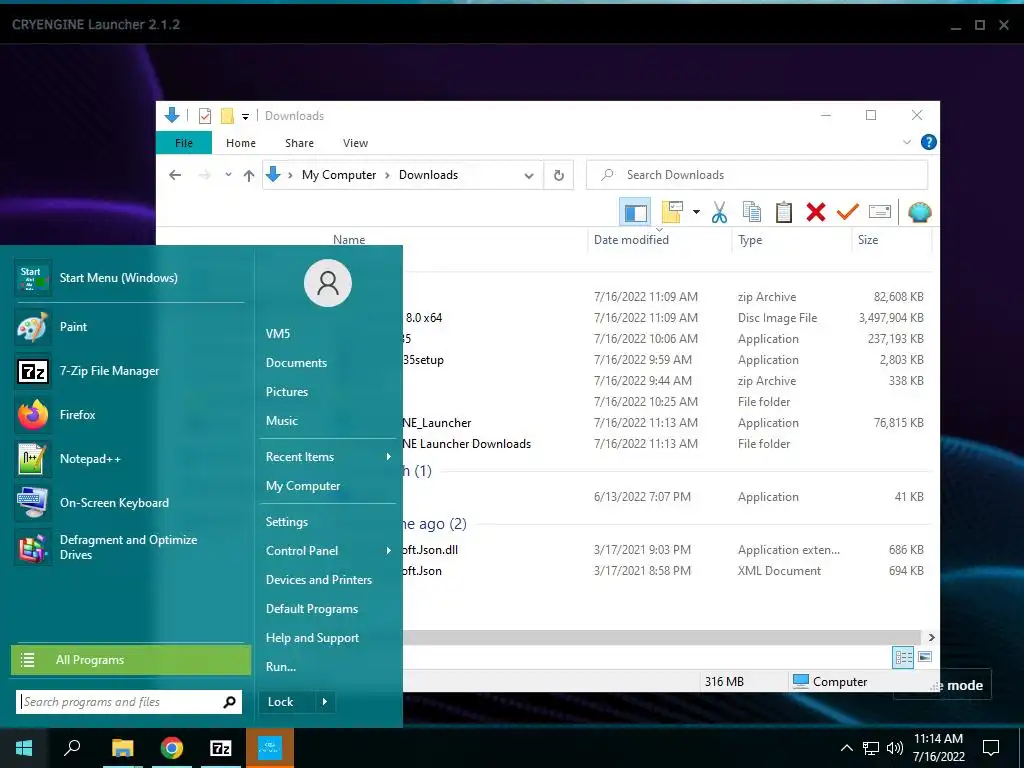The width and height of the screenshot is (1024, 768).
Task: Click the scrollbar right arrow
Action: point(931,637)
